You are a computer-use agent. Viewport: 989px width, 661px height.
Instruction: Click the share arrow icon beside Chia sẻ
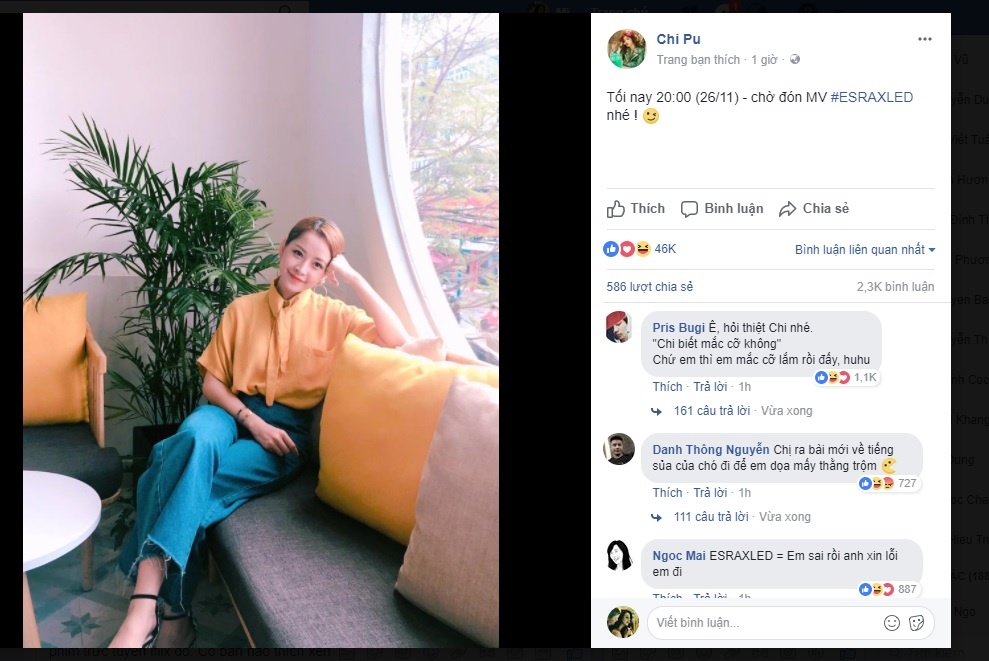coord(790,208)
